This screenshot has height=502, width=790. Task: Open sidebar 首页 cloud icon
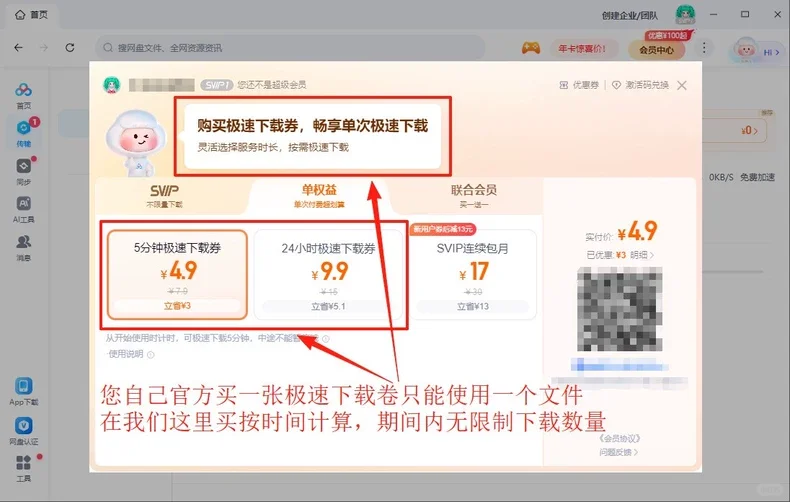point(23,96)
